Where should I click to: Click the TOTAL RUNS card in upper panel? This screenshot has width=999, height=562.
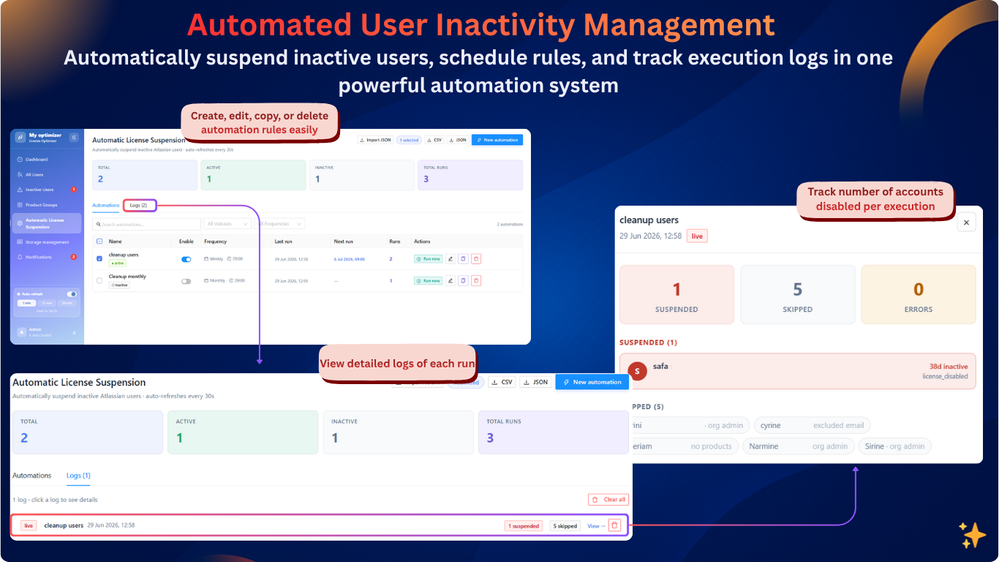470,175
